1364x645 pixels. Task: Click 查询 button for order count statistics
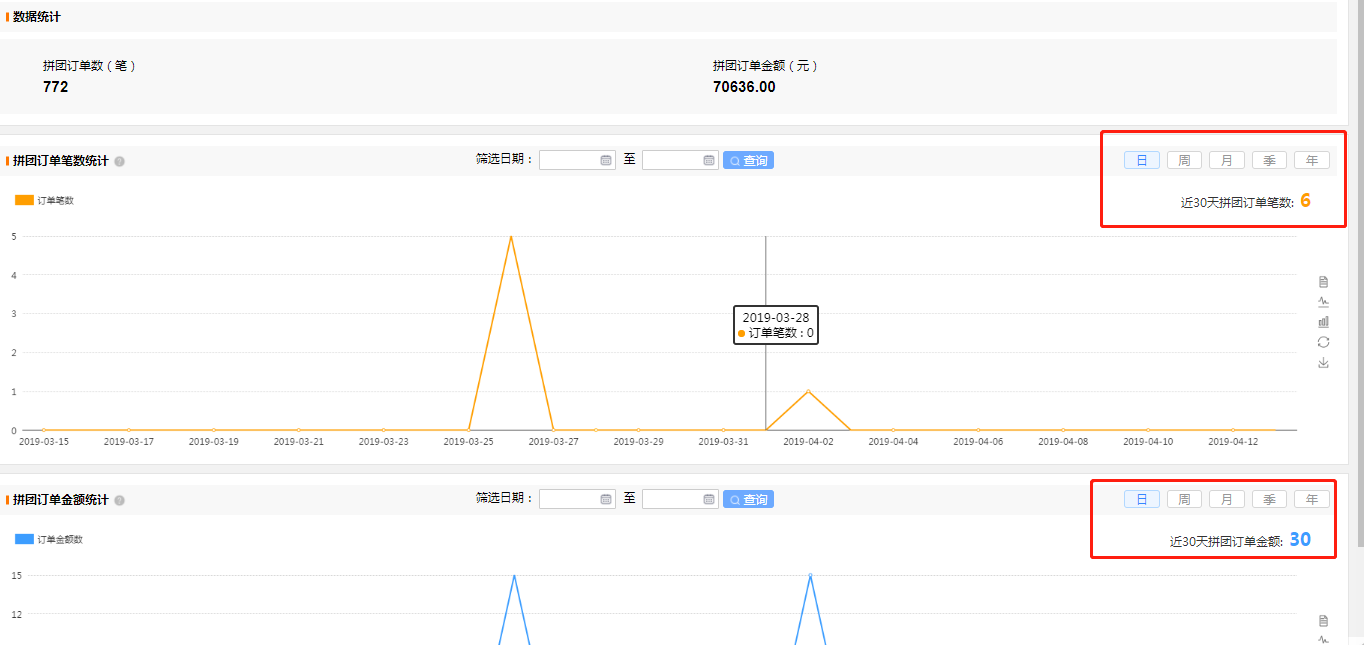(748, 160)
